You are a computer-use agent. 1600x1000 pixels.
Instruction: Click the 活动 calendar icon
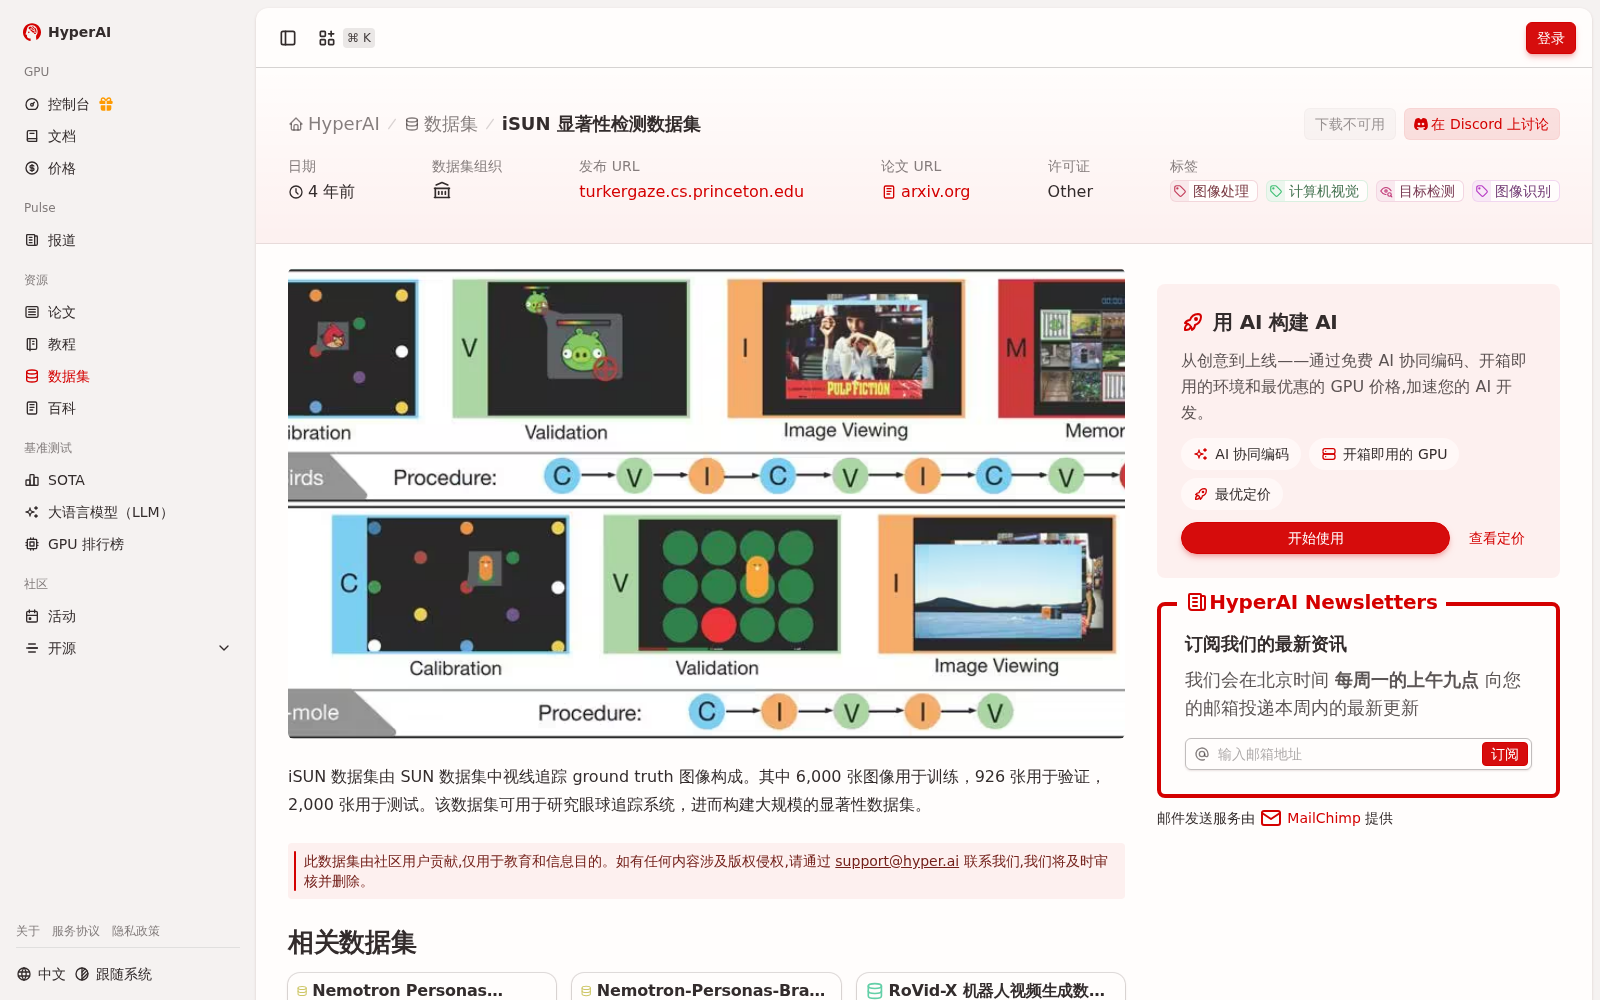point(32,616)
